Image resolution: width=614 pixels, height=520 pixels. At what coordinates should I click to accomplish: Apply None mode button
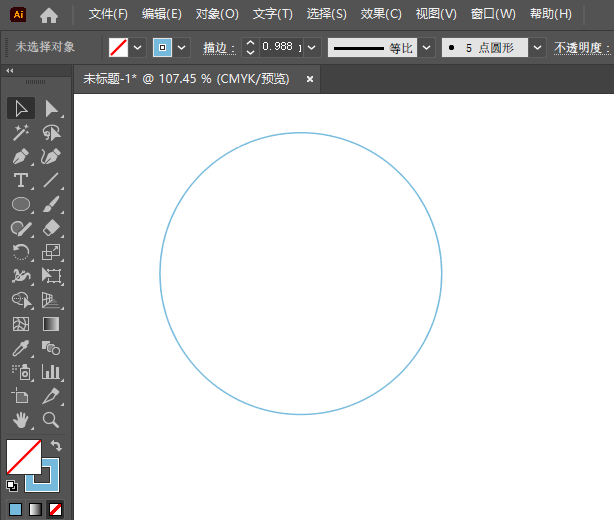[x=55, y=509]
